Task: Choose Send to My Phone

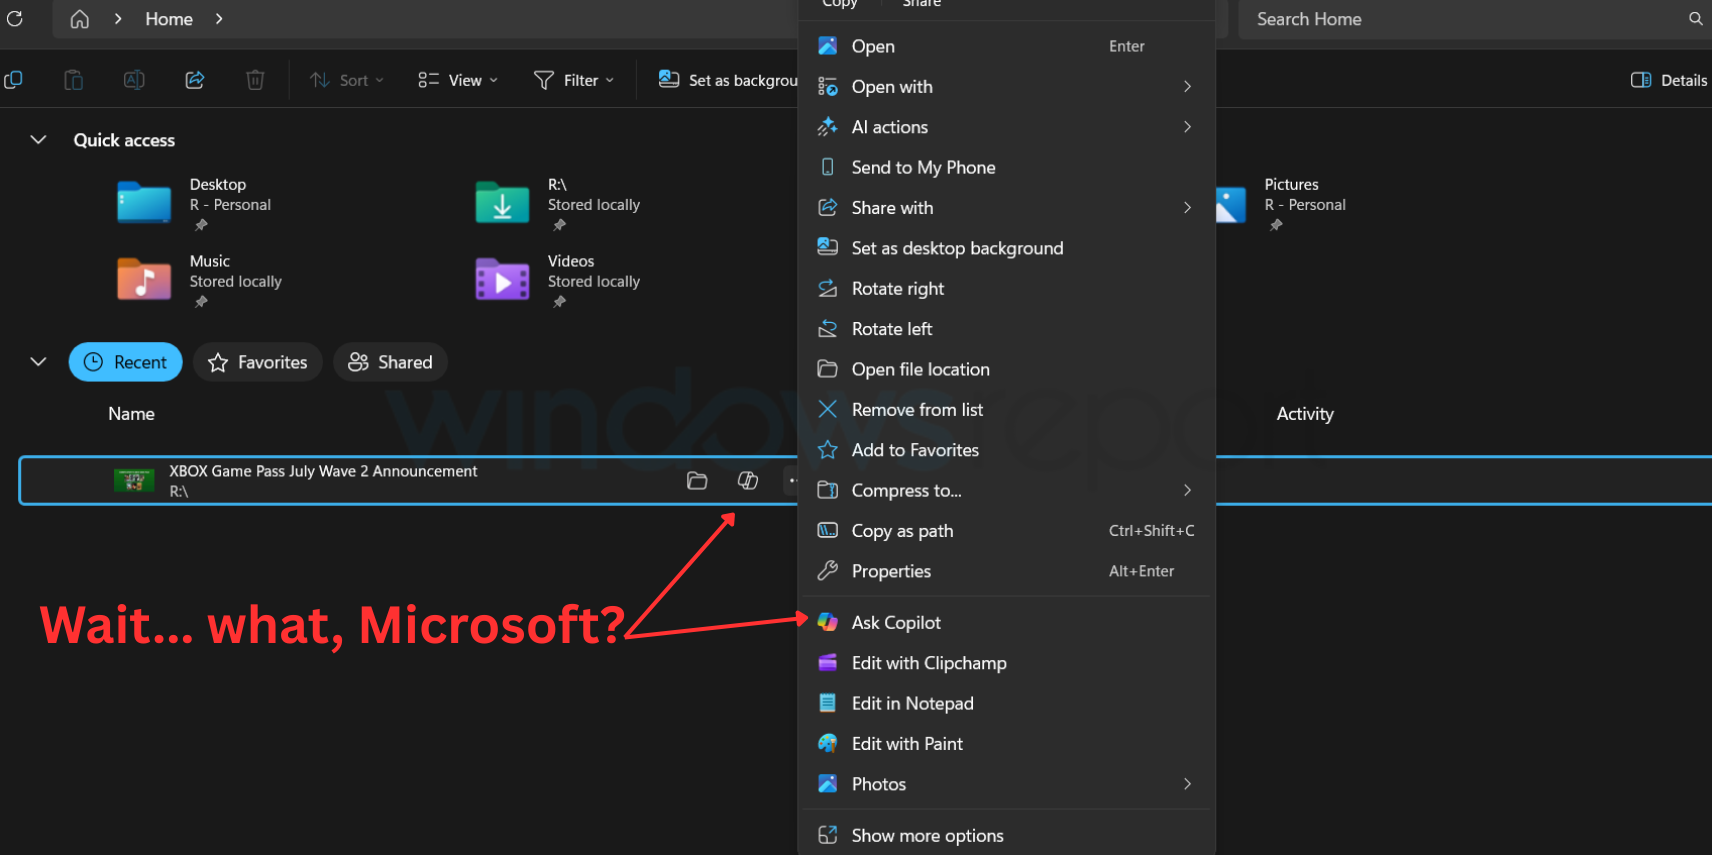Action: coord(1006,167)
